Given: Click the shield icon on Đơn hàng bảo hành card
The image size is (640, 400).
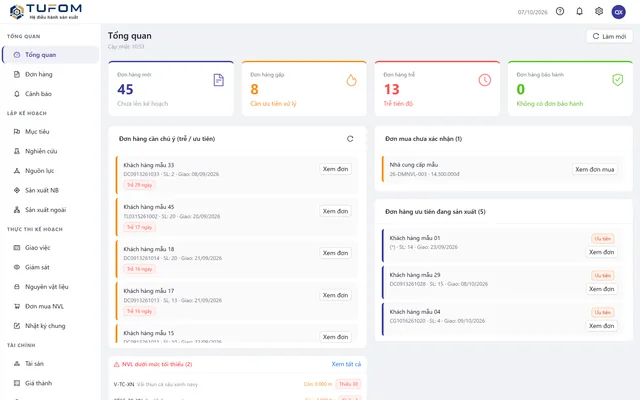Looking at the screenshot, I should pos(618,80).
